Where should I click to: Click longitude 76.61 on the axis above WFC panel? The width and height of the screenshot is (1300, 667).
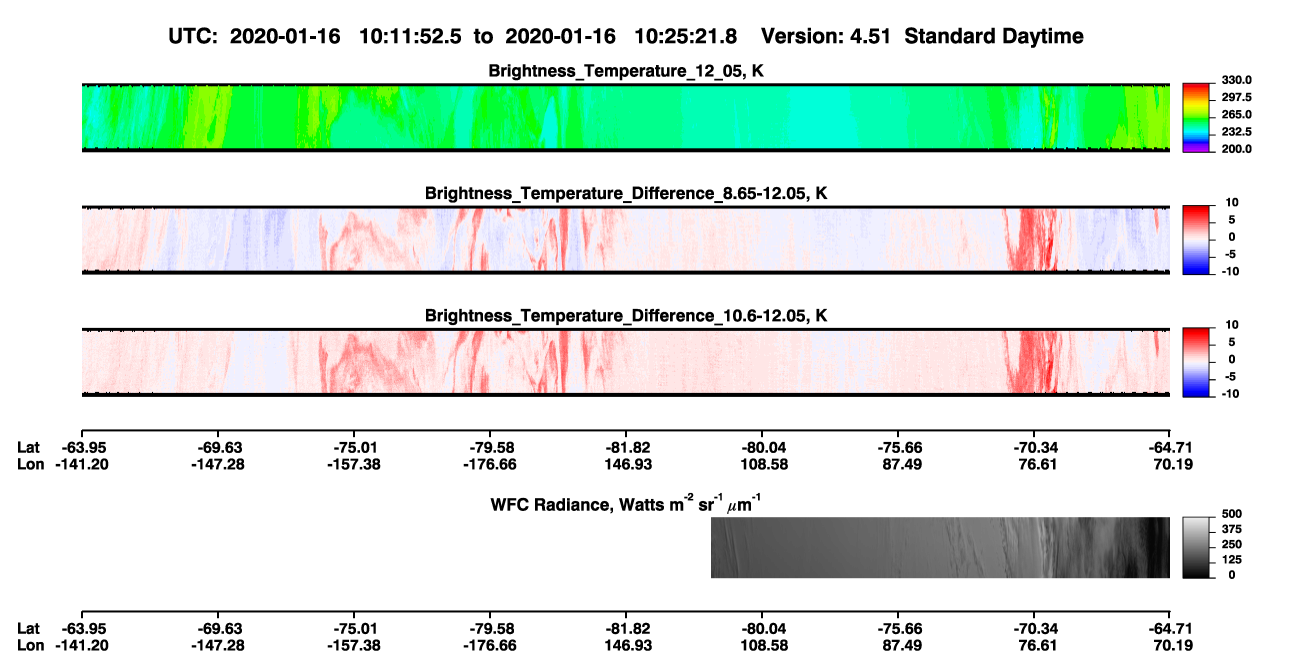pyautogui.click(x=1034, y=464)
